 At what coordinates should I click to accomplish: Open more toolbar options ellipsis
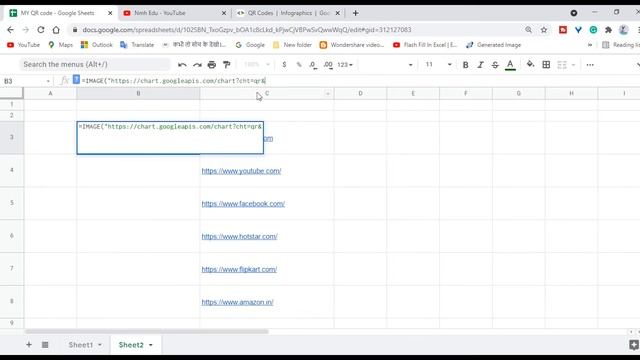tap(590, 64)
